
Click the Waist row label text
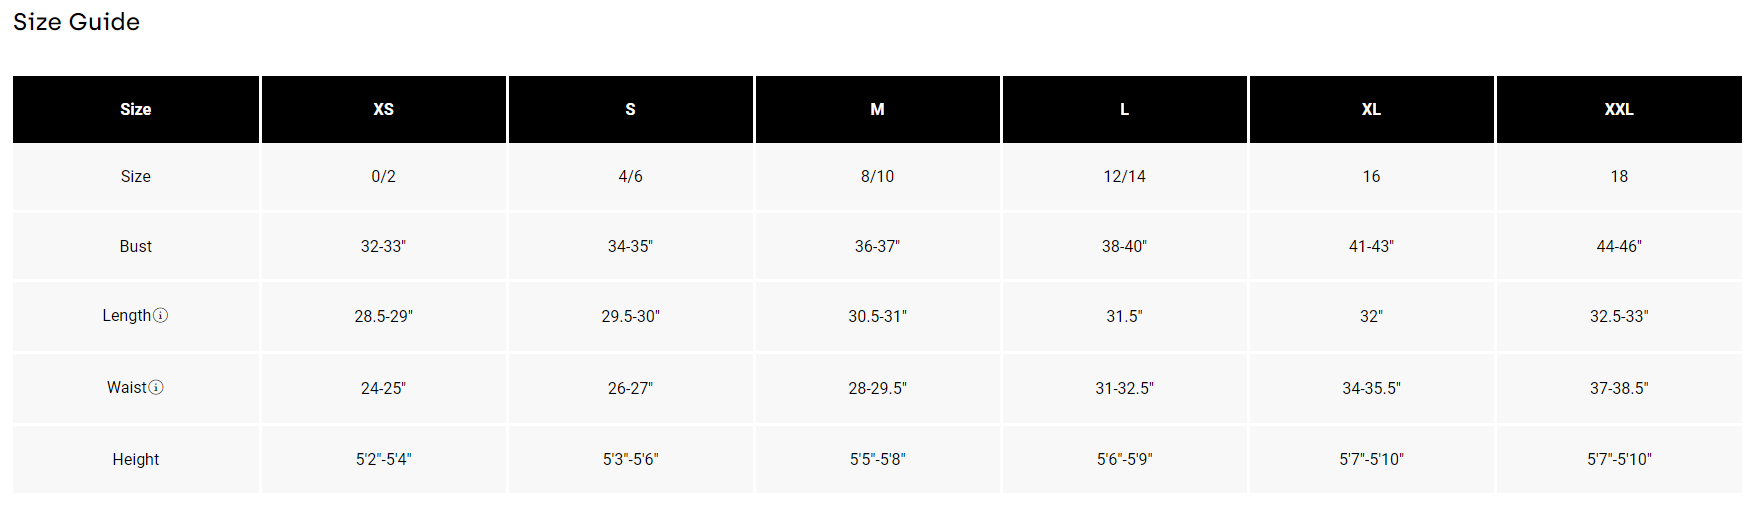[126, 387]
